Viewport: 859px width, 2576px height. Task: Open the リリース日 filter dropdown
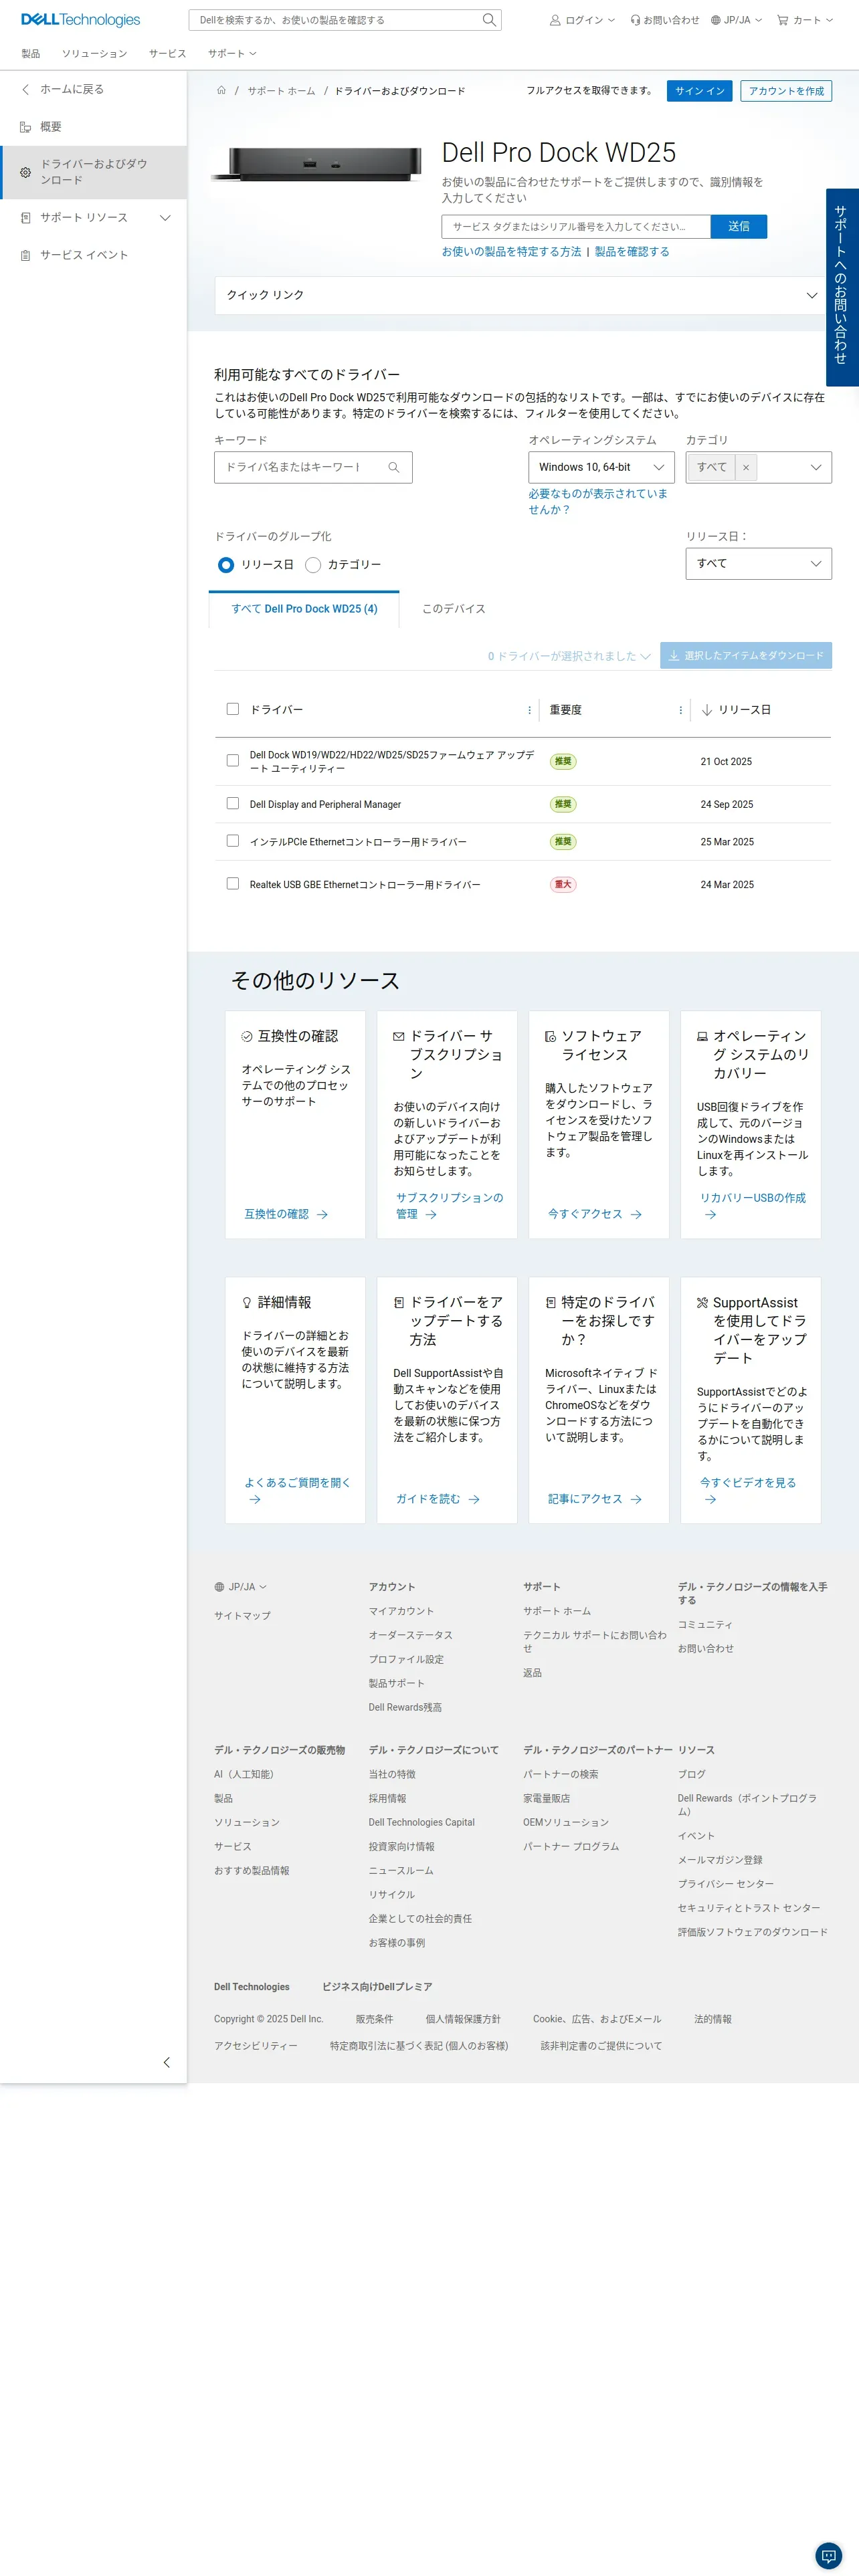(x=758, y=563)
